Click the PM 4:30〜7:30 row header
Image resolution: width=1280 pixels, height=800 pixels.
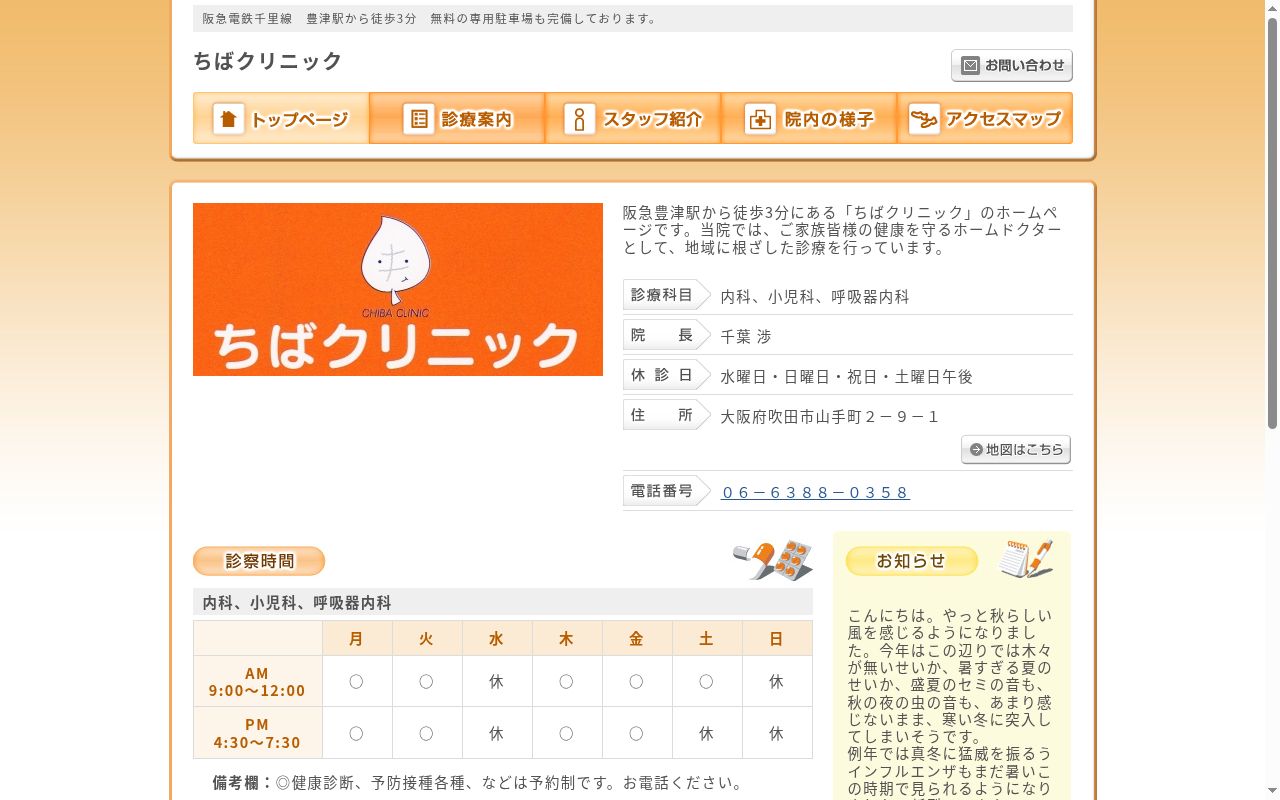[x=258, y=733]
